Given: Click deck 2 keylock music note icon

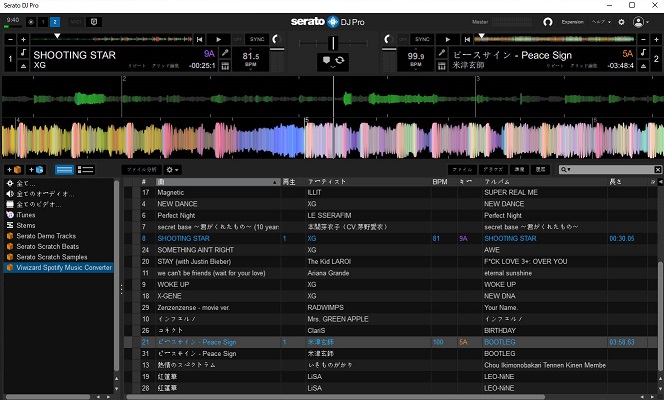Looking at the screenshot, I should click(643, 52).
